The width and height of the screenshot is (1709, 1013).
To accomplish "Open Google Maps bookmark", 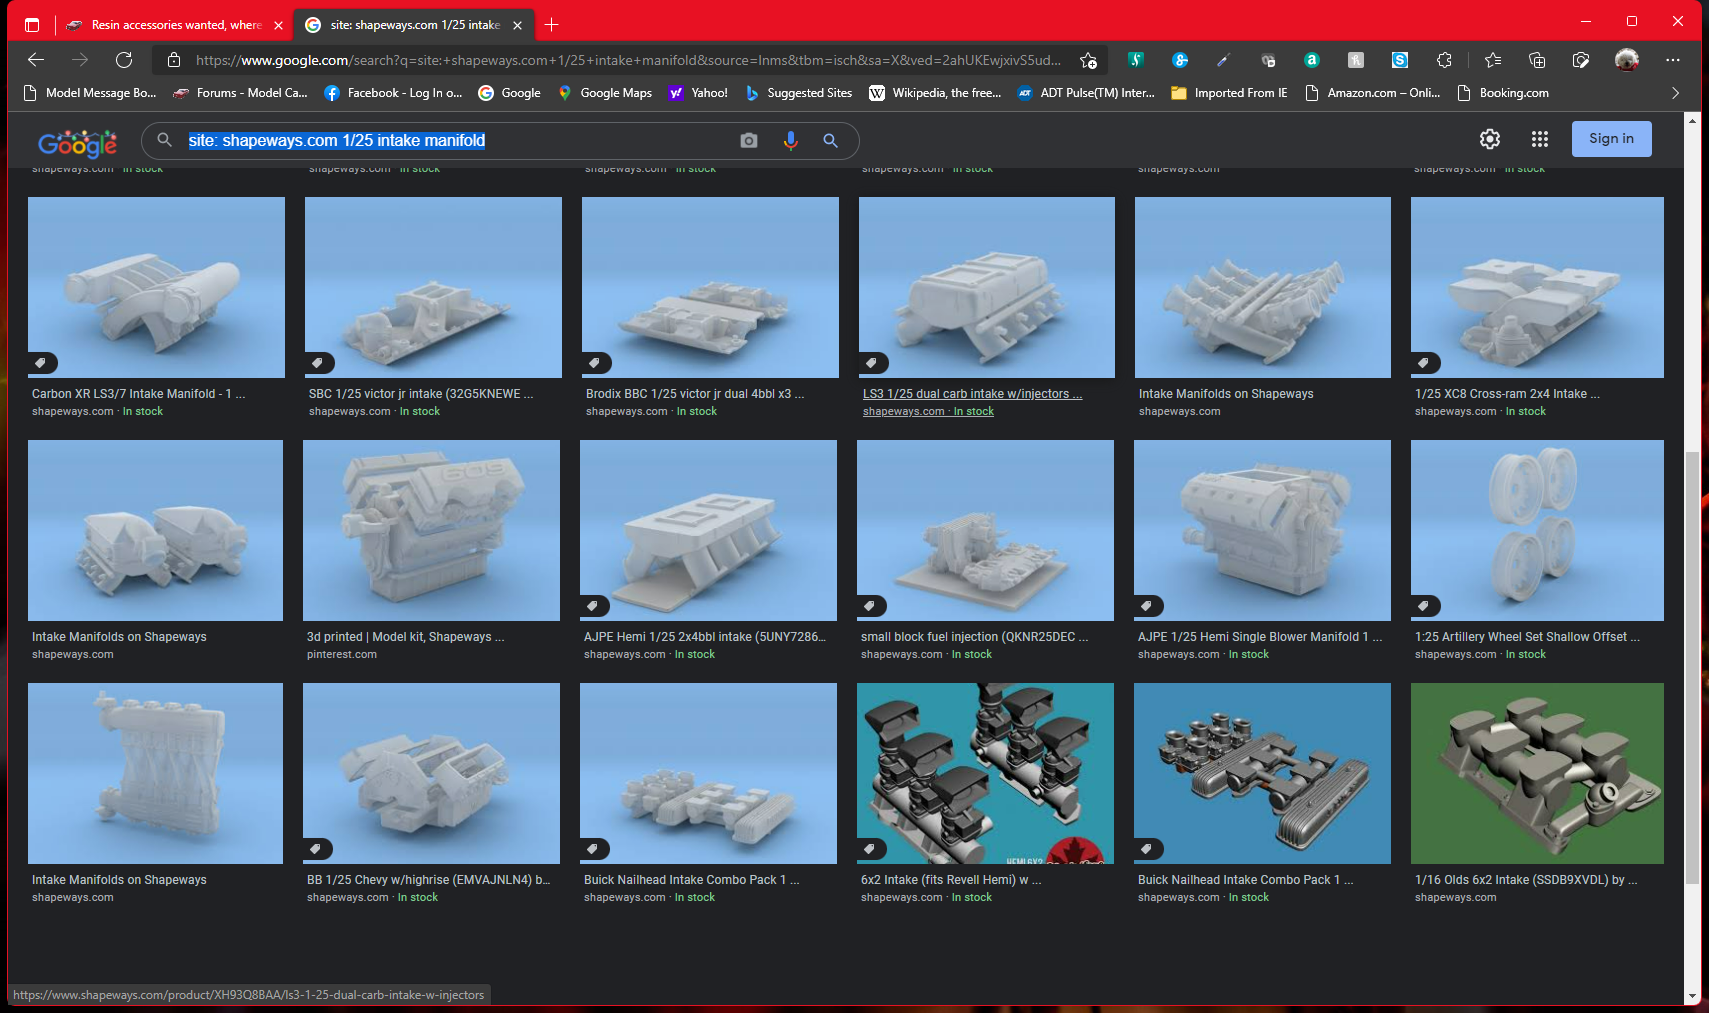I will point(604,93).
